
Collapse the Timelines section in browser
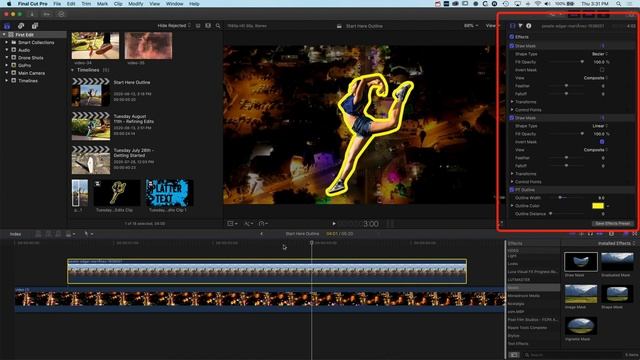[73, 70]
